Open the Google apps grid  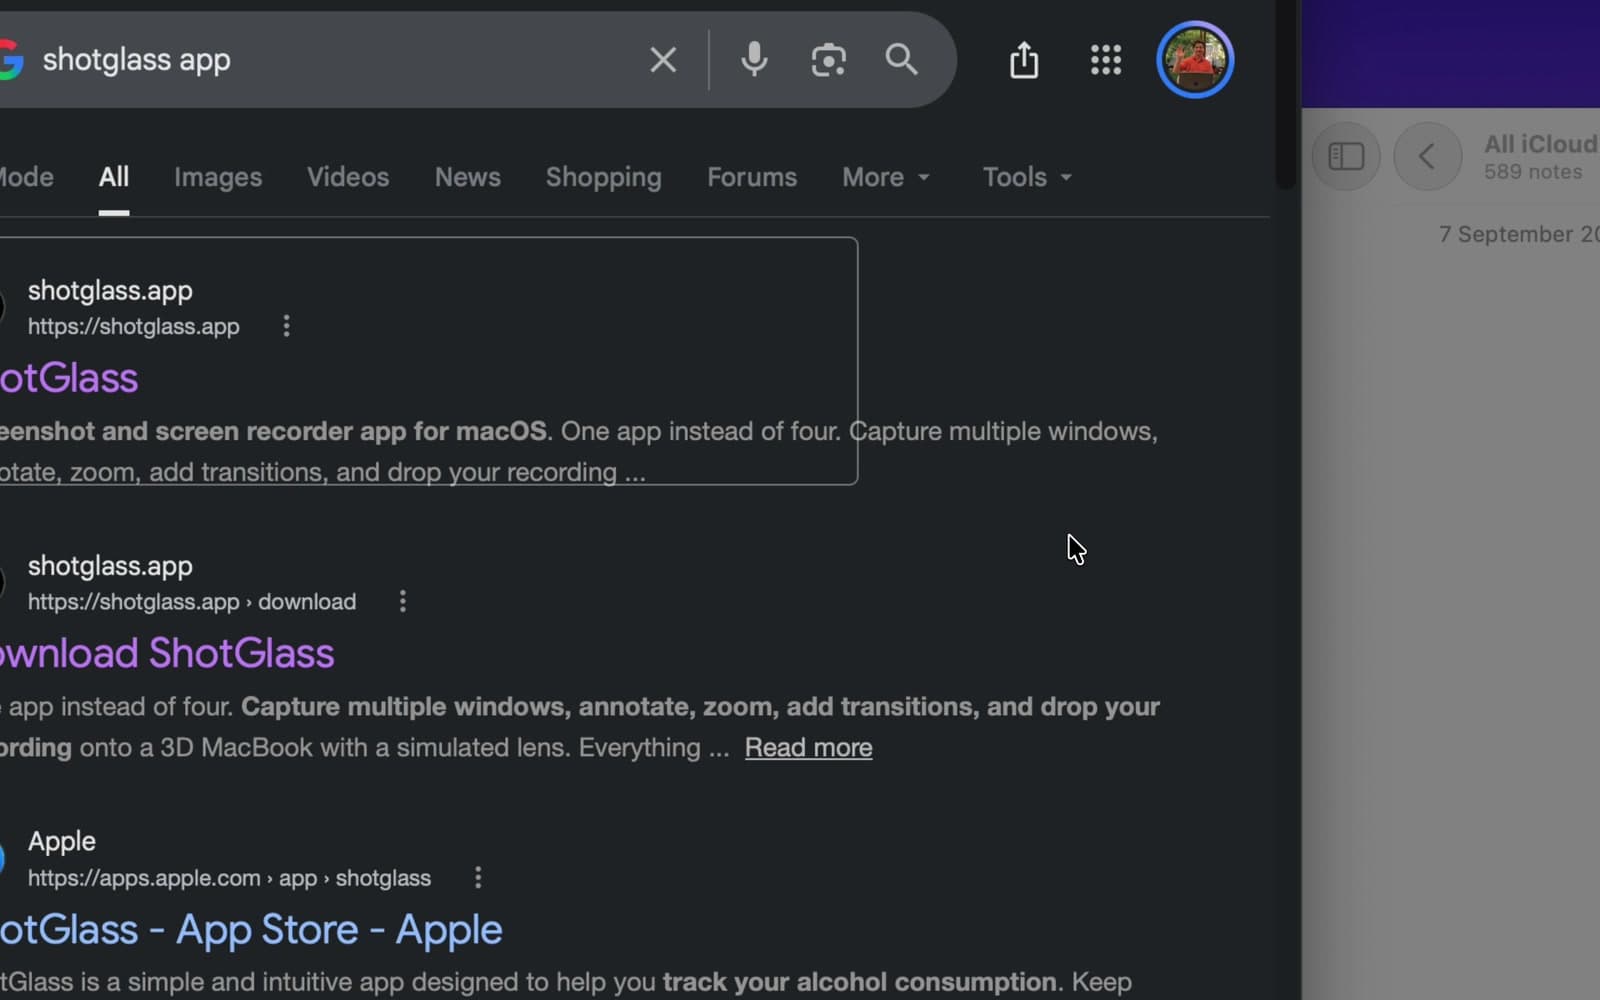point(1106,60)
